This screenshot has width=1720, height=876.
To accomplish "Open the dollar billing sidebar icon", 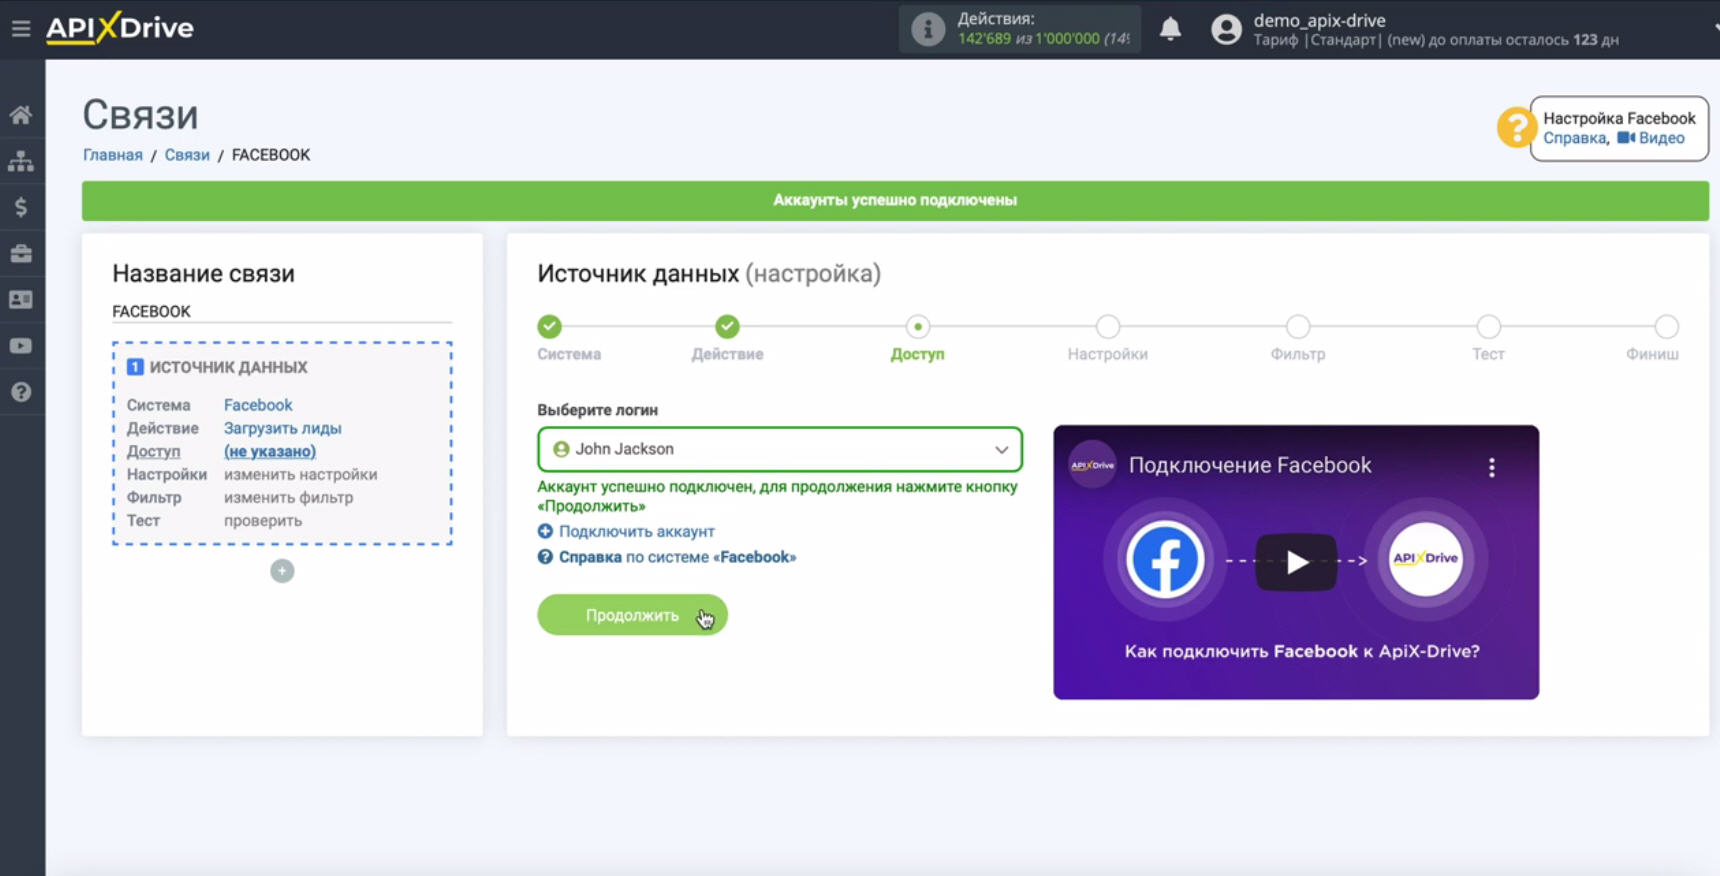I will [x=21, y=207].
